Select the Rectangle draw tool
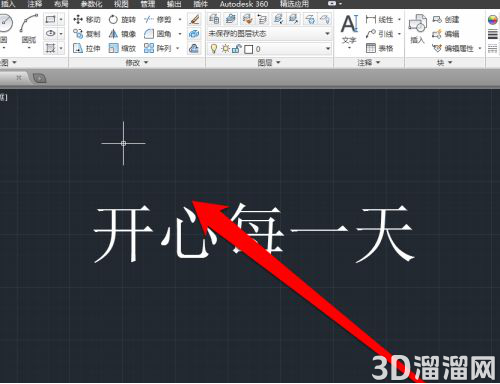 [x=50, y=19]
